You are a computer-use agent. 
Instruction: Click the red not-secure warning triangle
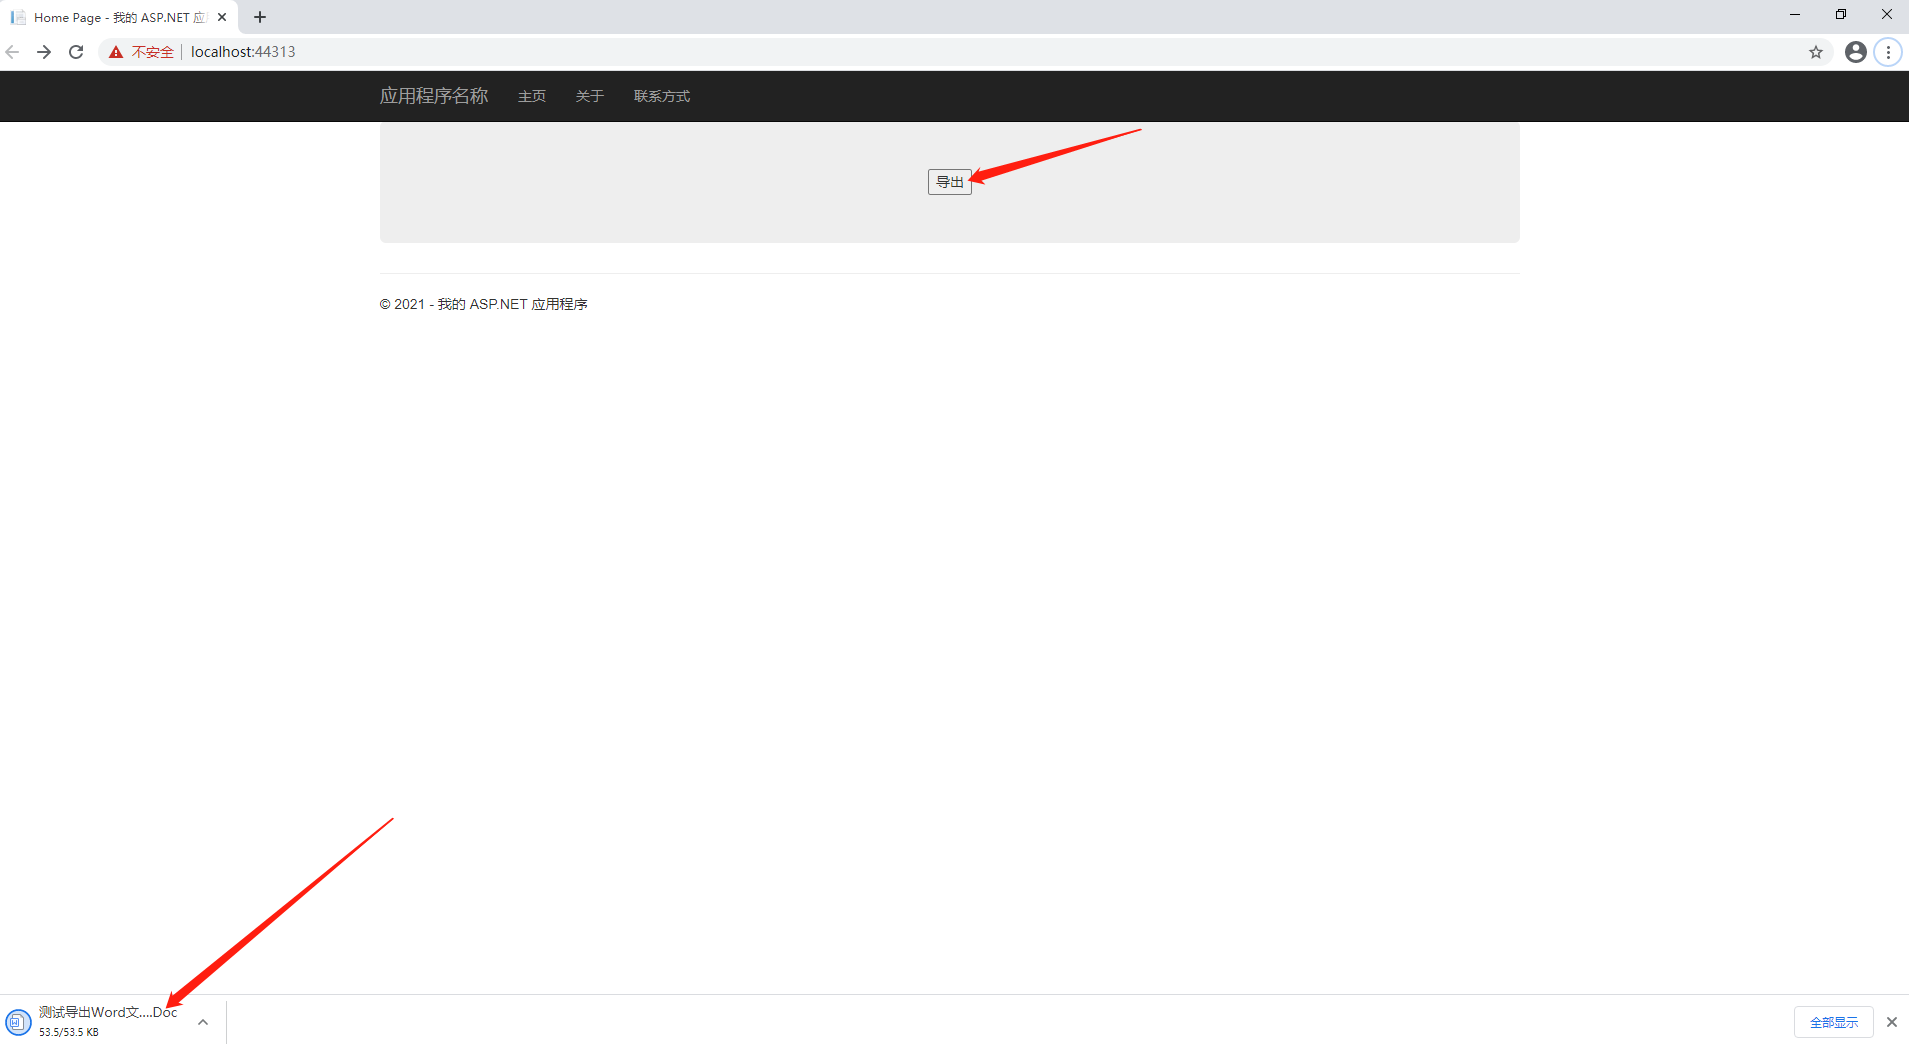click(x=116, y=52)
